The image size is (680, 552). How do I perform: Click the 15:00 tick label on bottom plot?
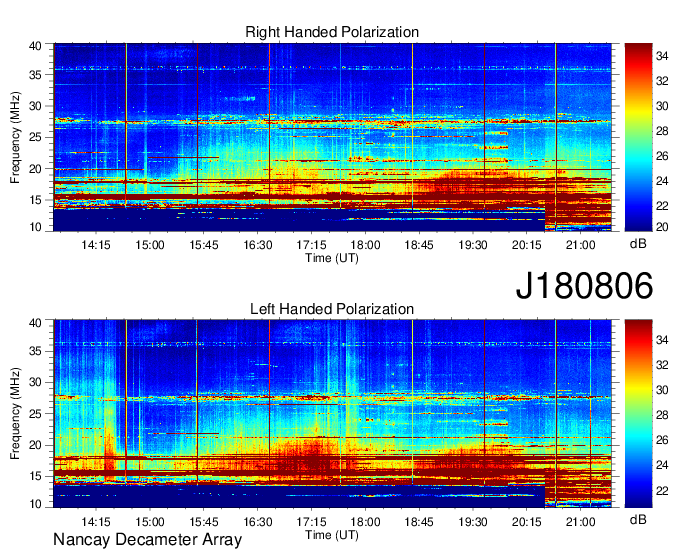pos(150,521)
